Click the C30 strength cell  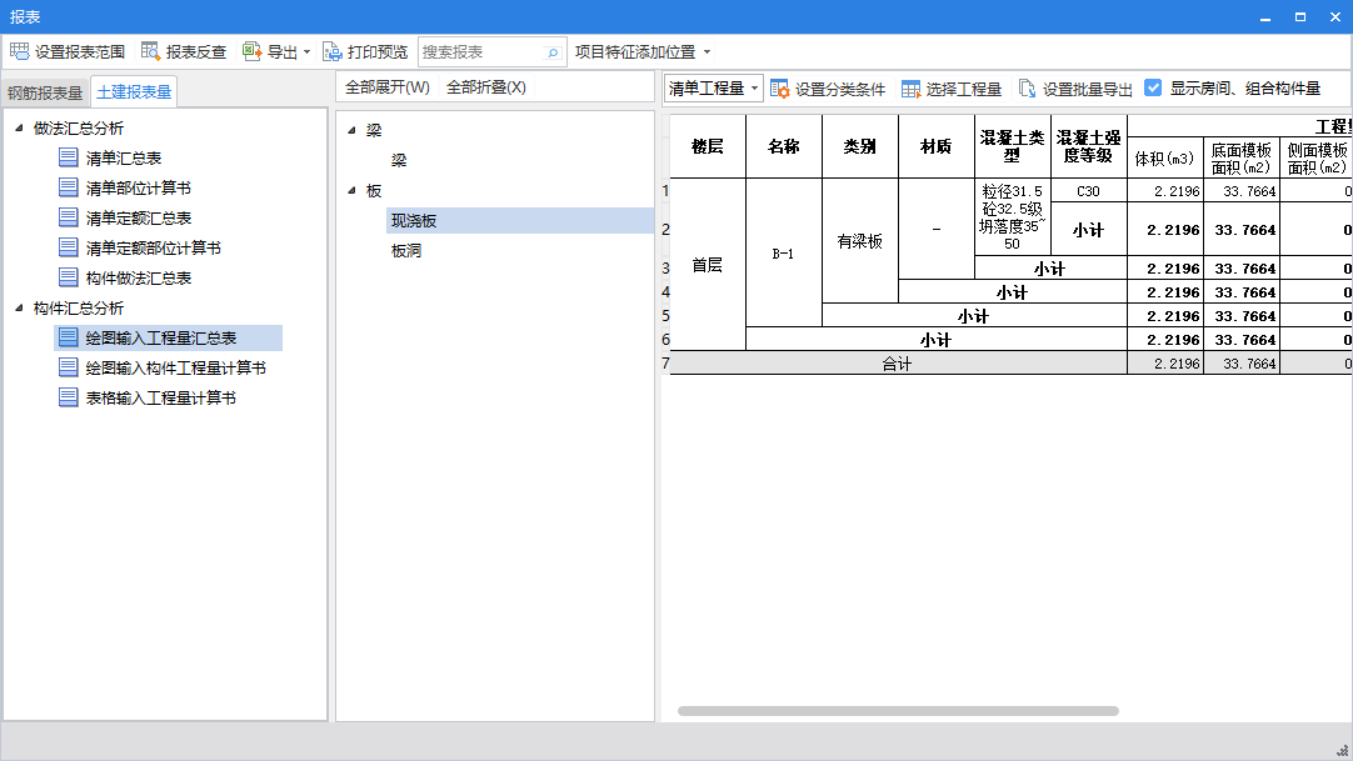(x=1089, y=191)
